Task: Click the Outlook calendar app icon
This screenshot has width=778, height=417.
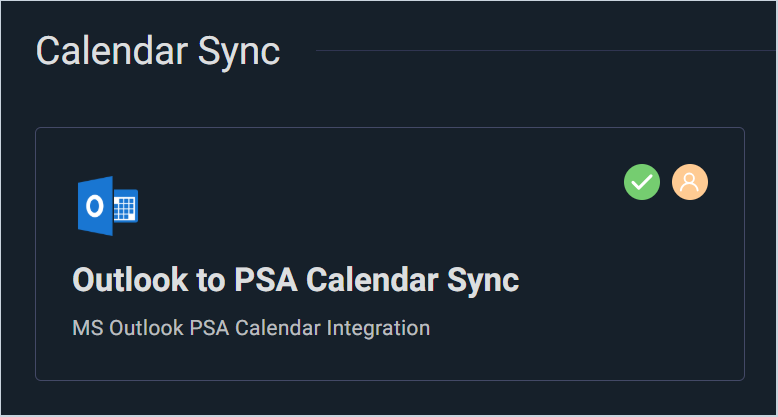Action: click(107, 207)
